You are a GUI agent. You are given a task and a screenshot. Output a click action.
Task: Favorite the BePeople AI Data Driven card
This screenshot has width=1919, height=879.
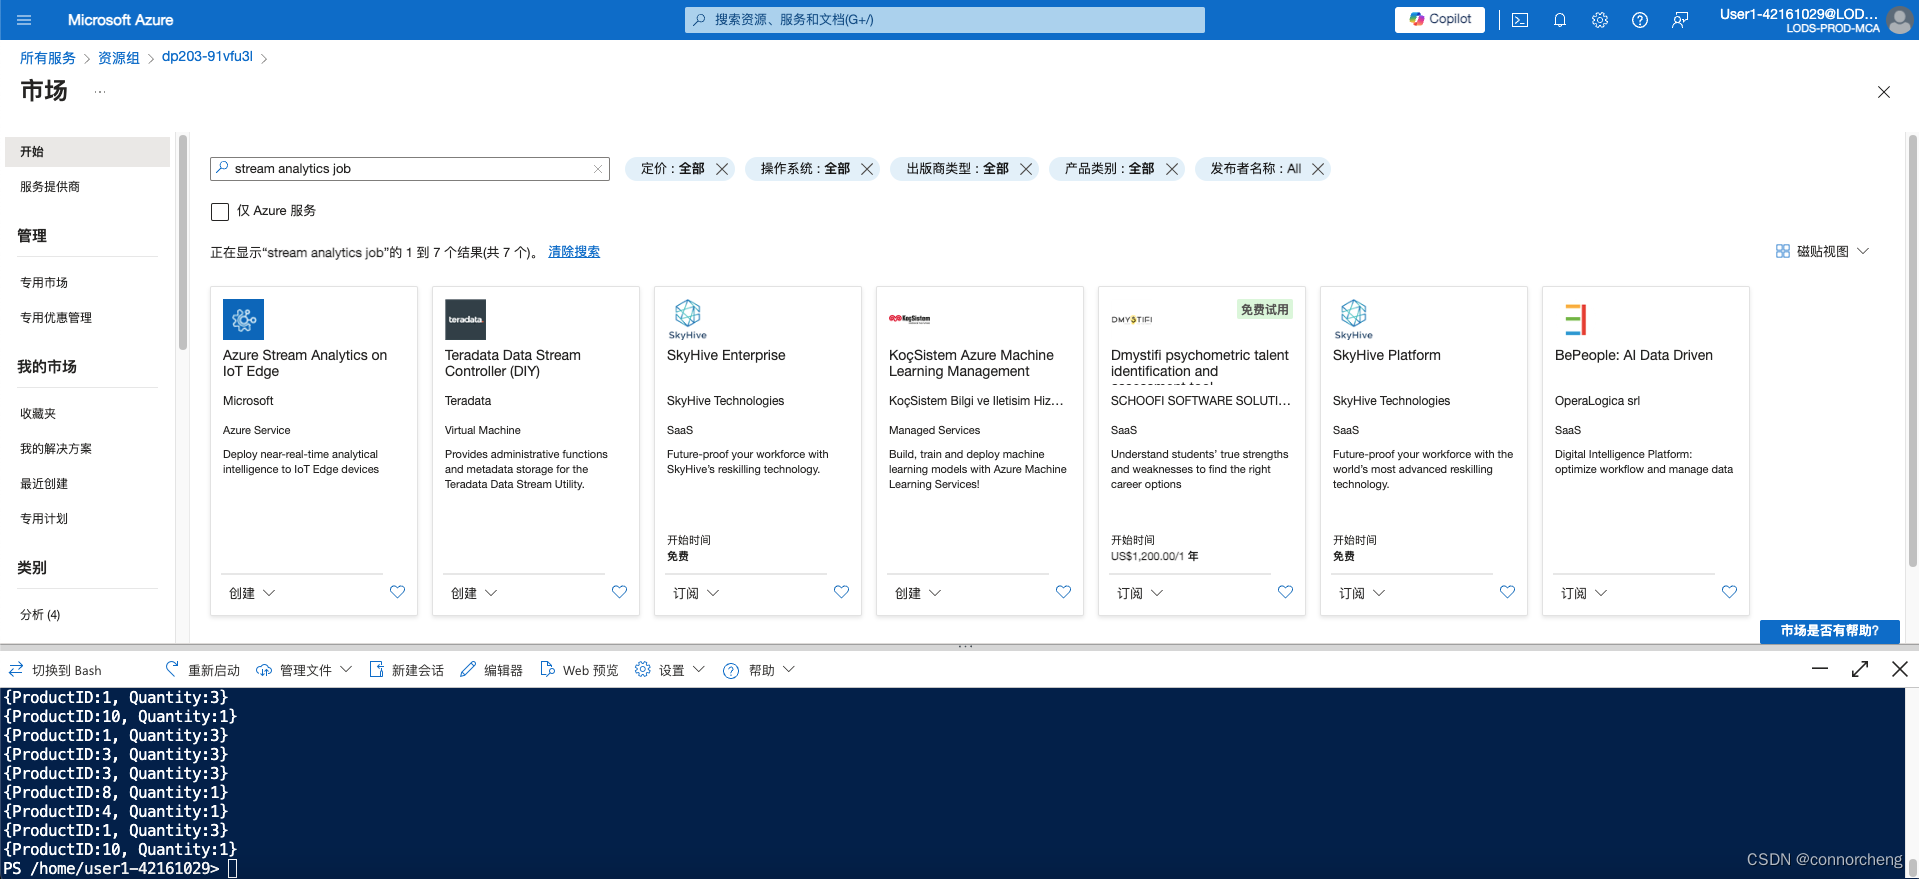(1729, 592)
